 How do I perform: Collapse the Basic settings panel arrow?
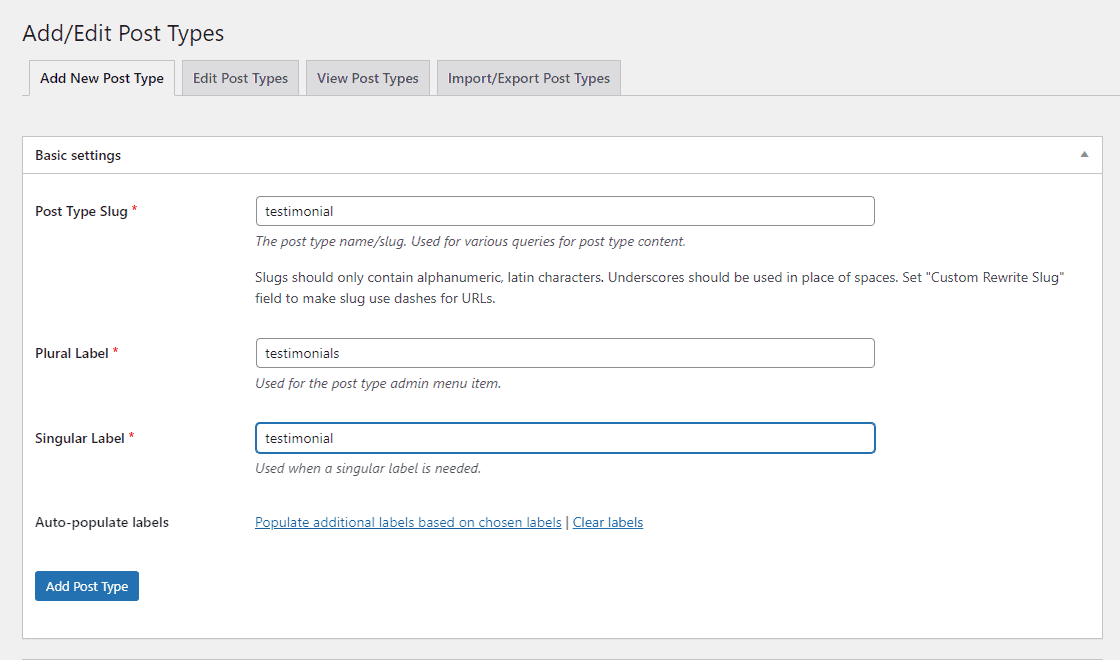point(1084,155)
